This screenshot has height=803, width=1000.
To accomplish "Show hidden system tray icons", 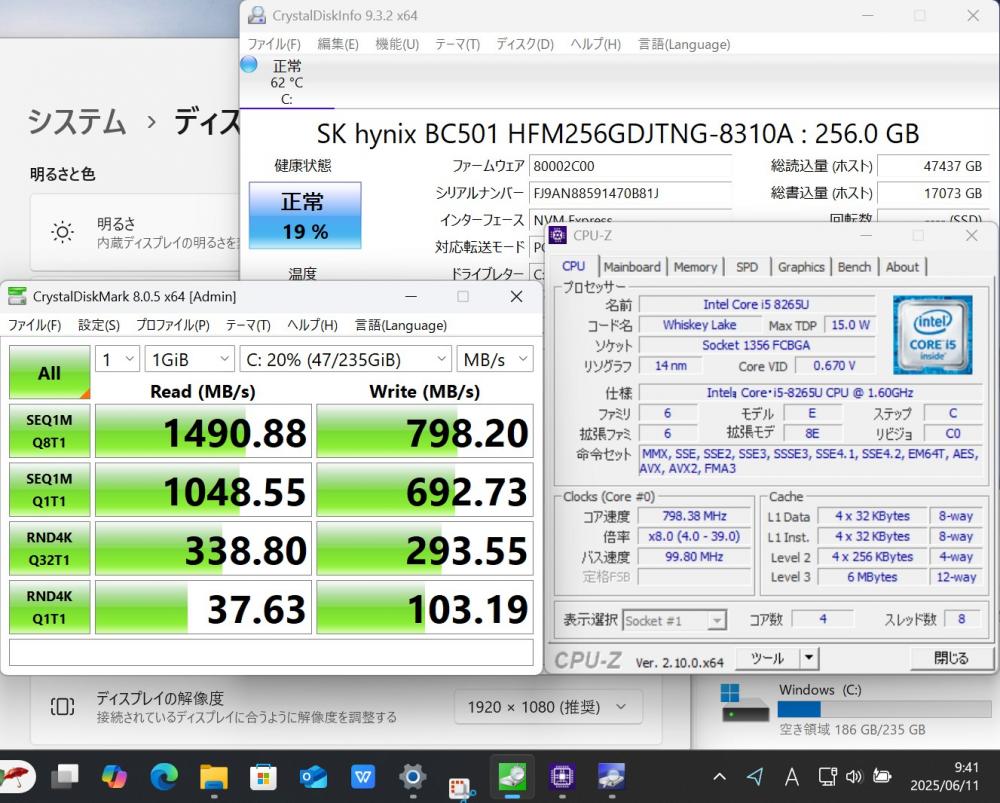I will click(719, 776).
